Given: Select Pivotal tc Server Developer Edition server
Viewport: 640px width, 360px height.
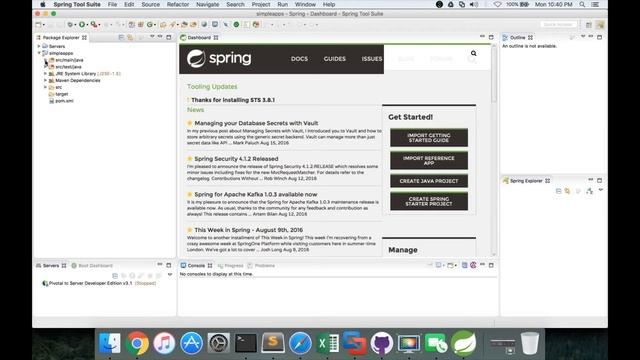Looking at the screenshot, I should (100, 283).
